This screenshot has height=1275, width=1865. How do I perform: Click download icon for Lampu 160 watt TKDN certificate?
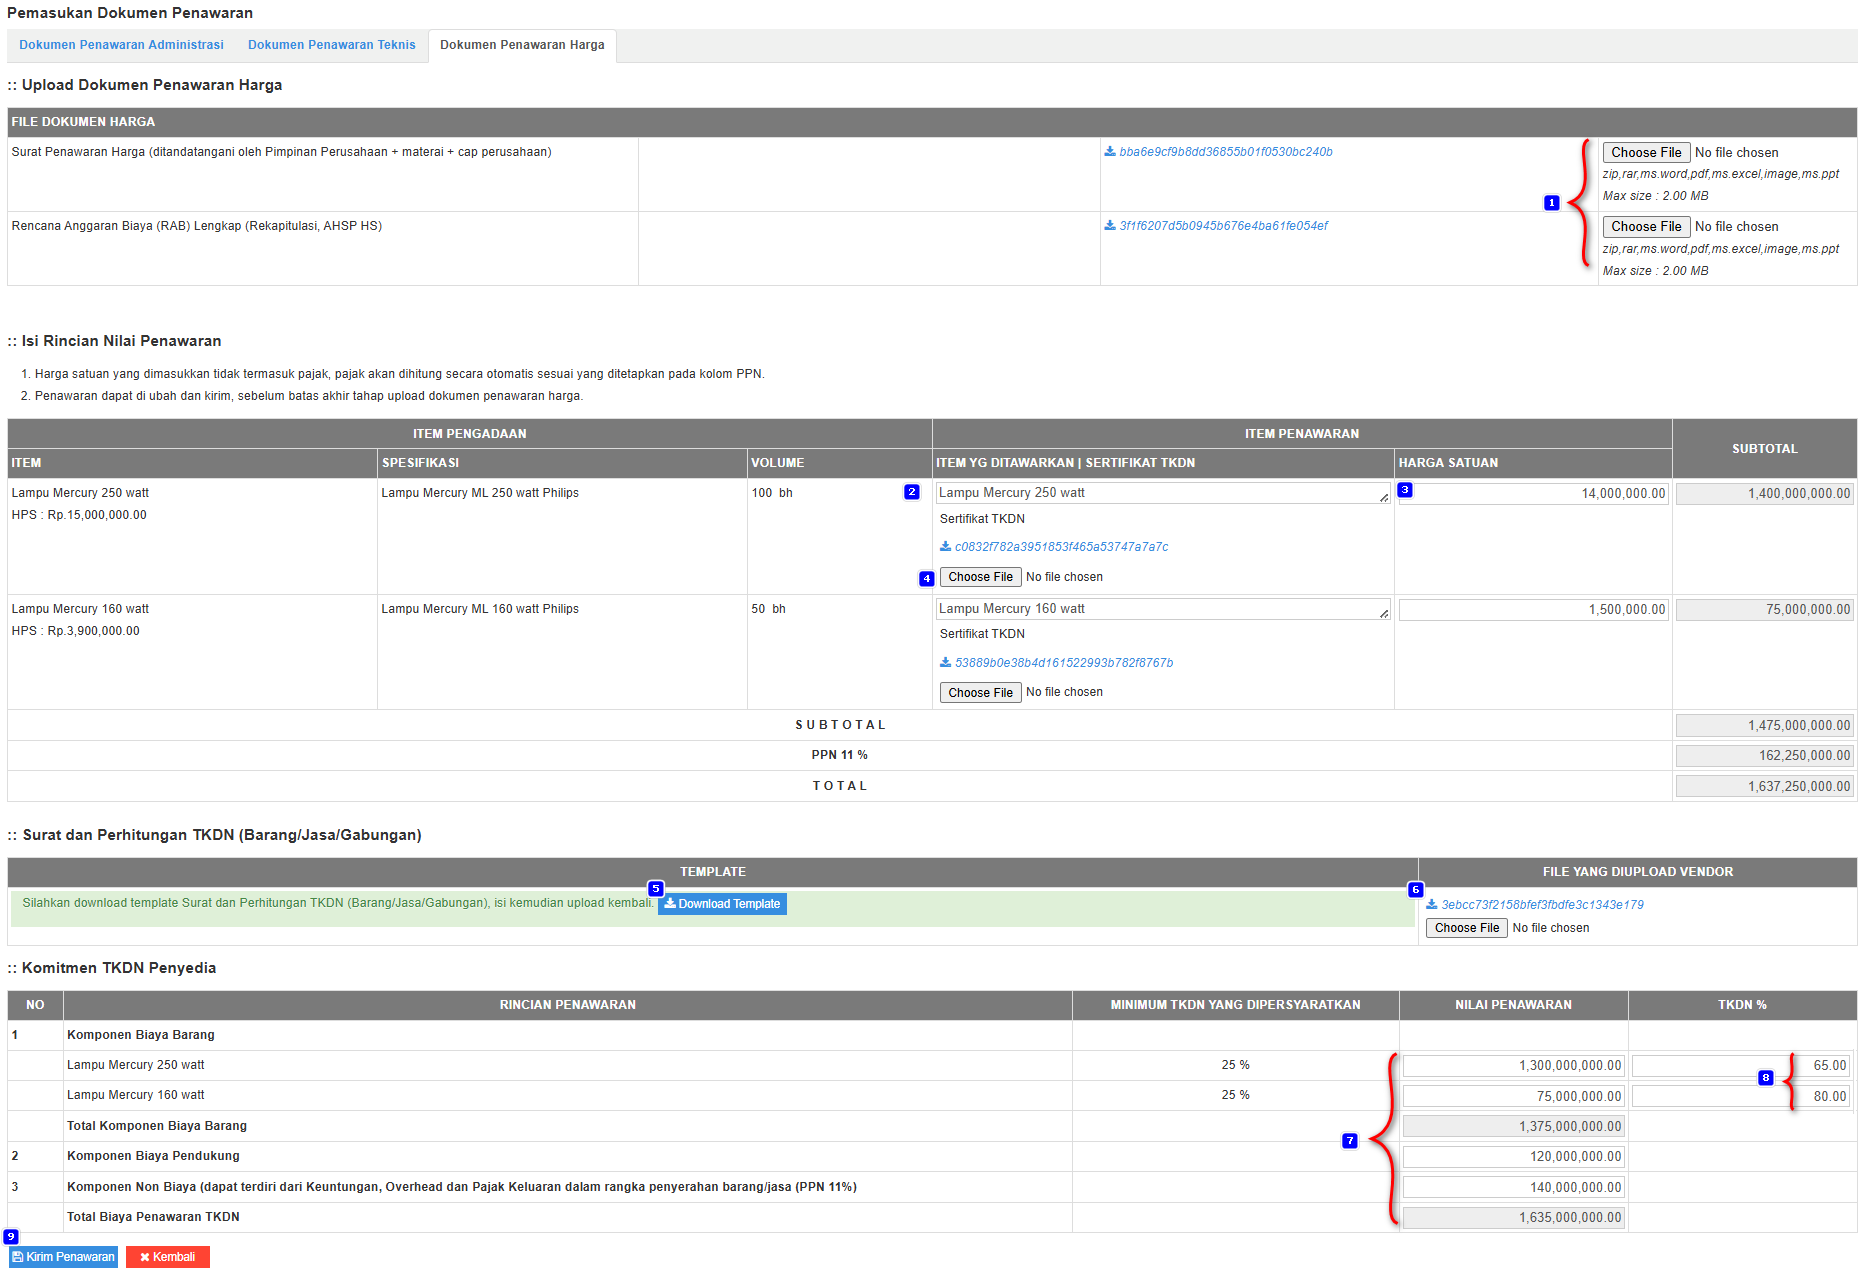pyautogui.click(x=945, y=663)
